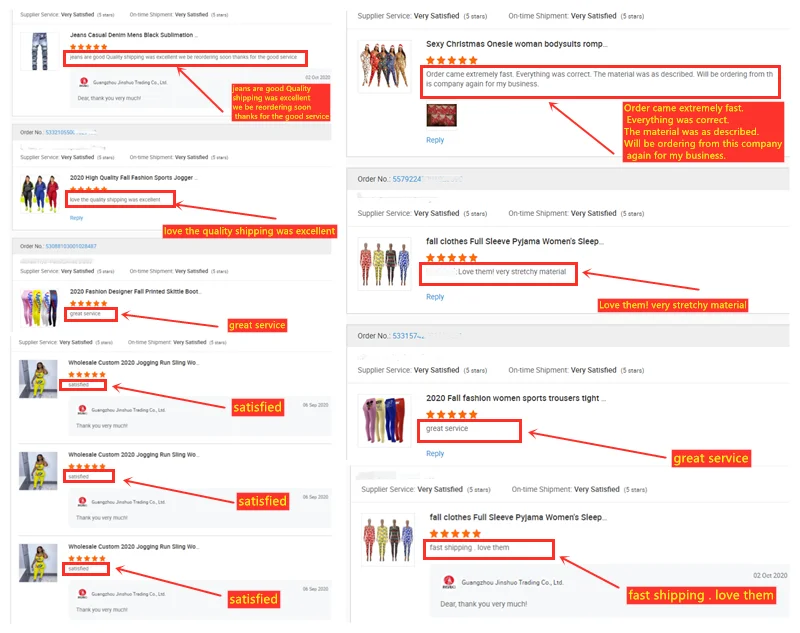Click the red review photo attachment thumbnail
800x633 pixels.
[441, 115]
